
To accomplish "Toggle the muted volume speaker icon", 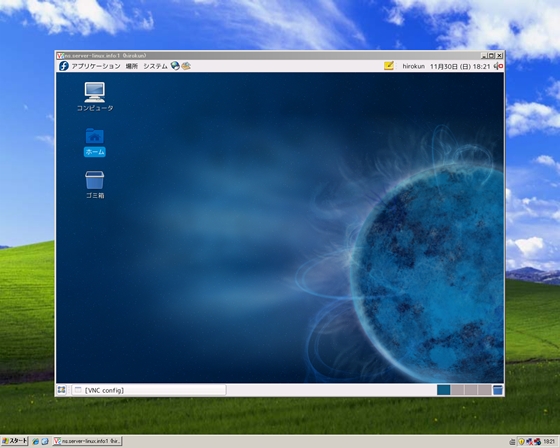I will click(499, 66).
